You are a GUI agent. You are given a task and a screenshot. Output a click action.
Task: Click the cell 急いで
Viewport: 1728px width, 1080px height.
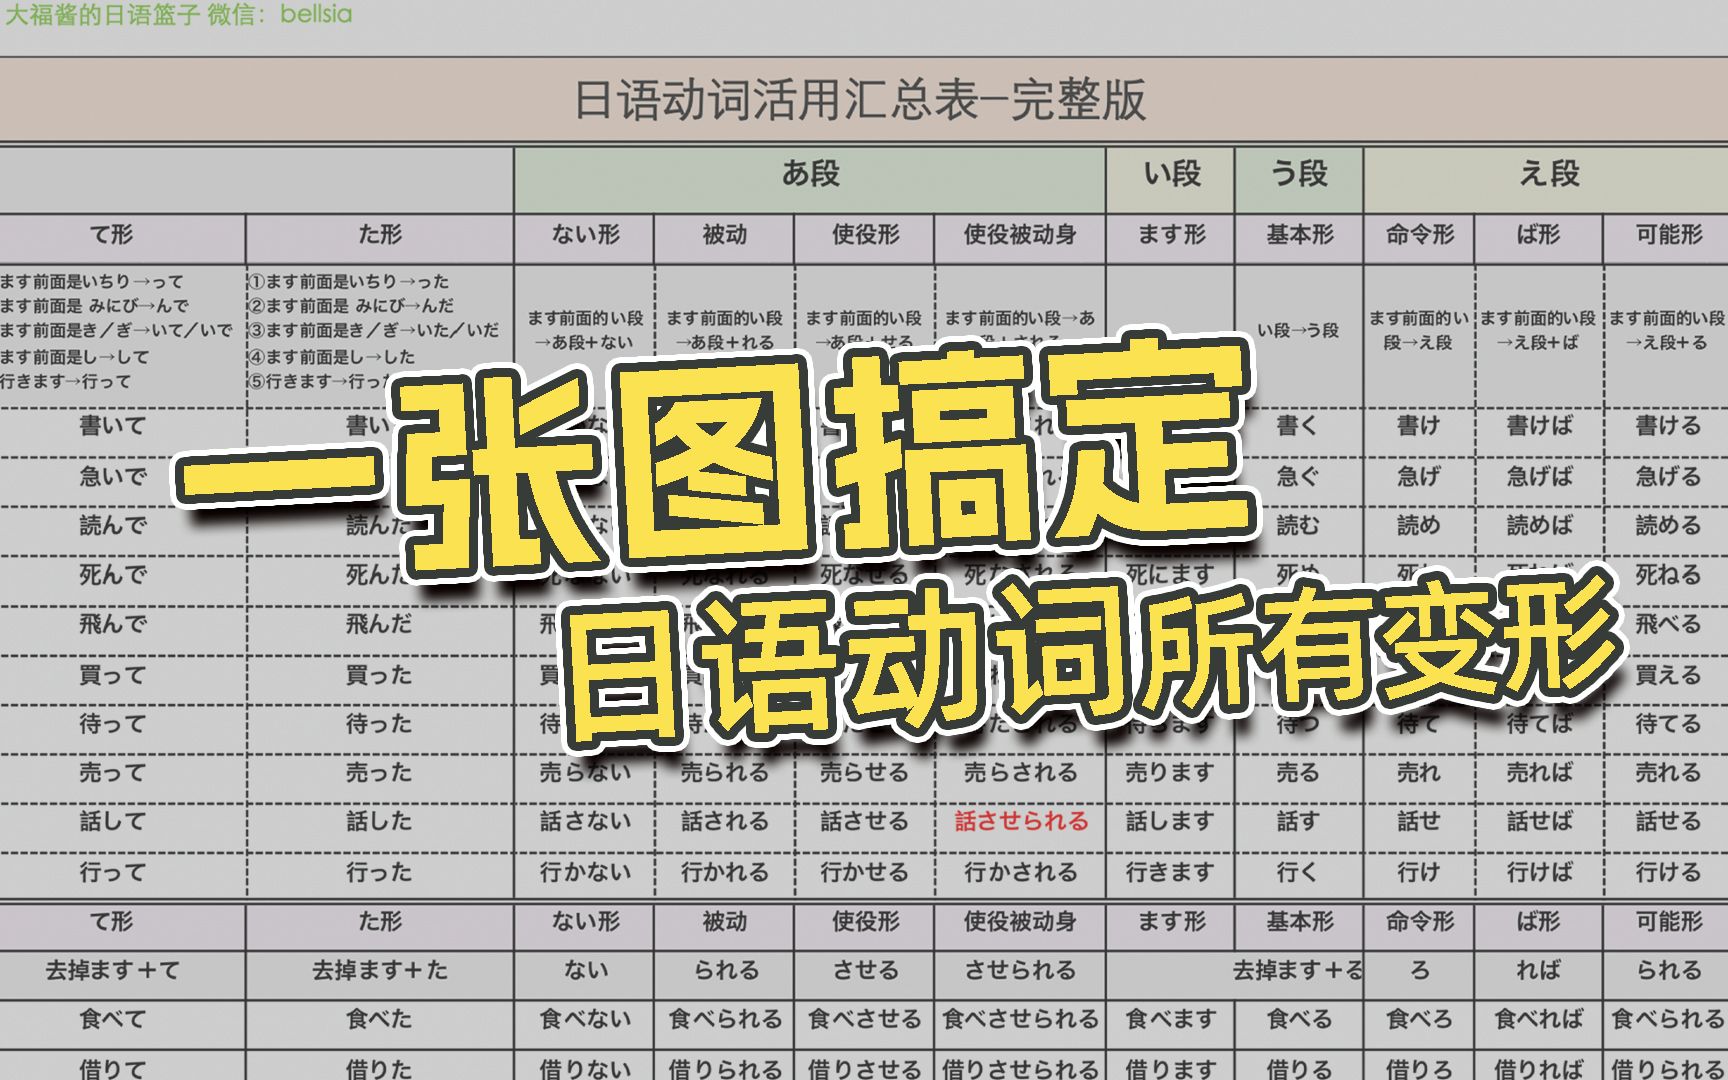pyautogui.click(x=113, y=477)
